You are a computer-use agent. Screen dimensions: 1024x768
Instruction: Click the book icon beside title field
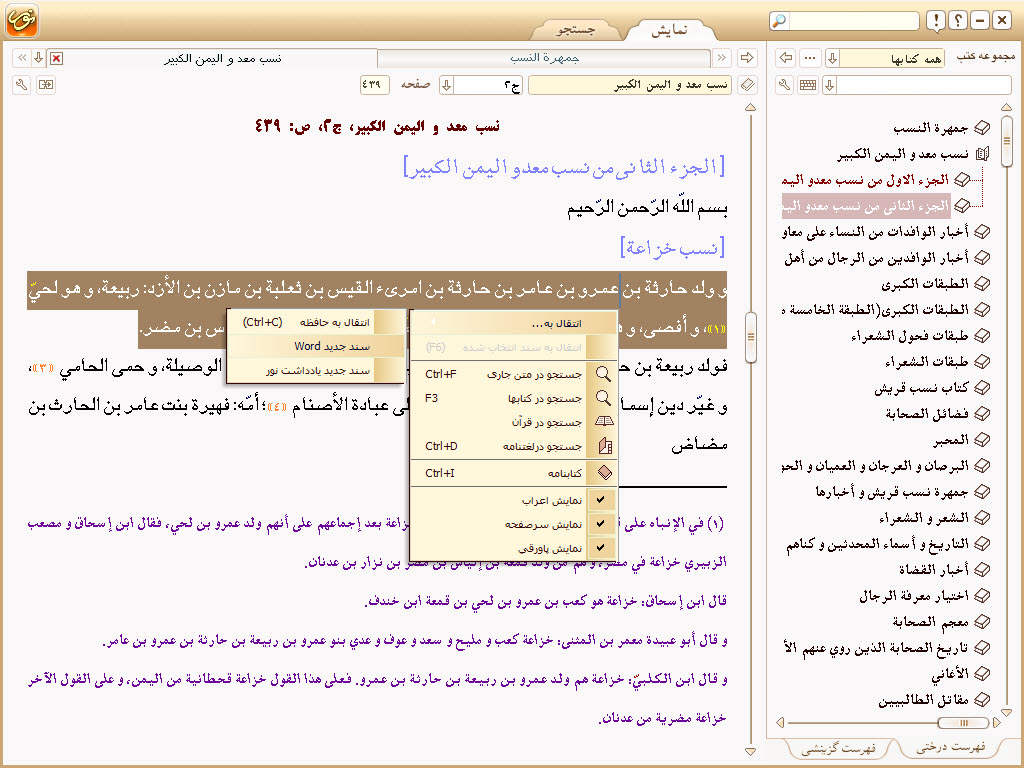(x=748, y=85)
